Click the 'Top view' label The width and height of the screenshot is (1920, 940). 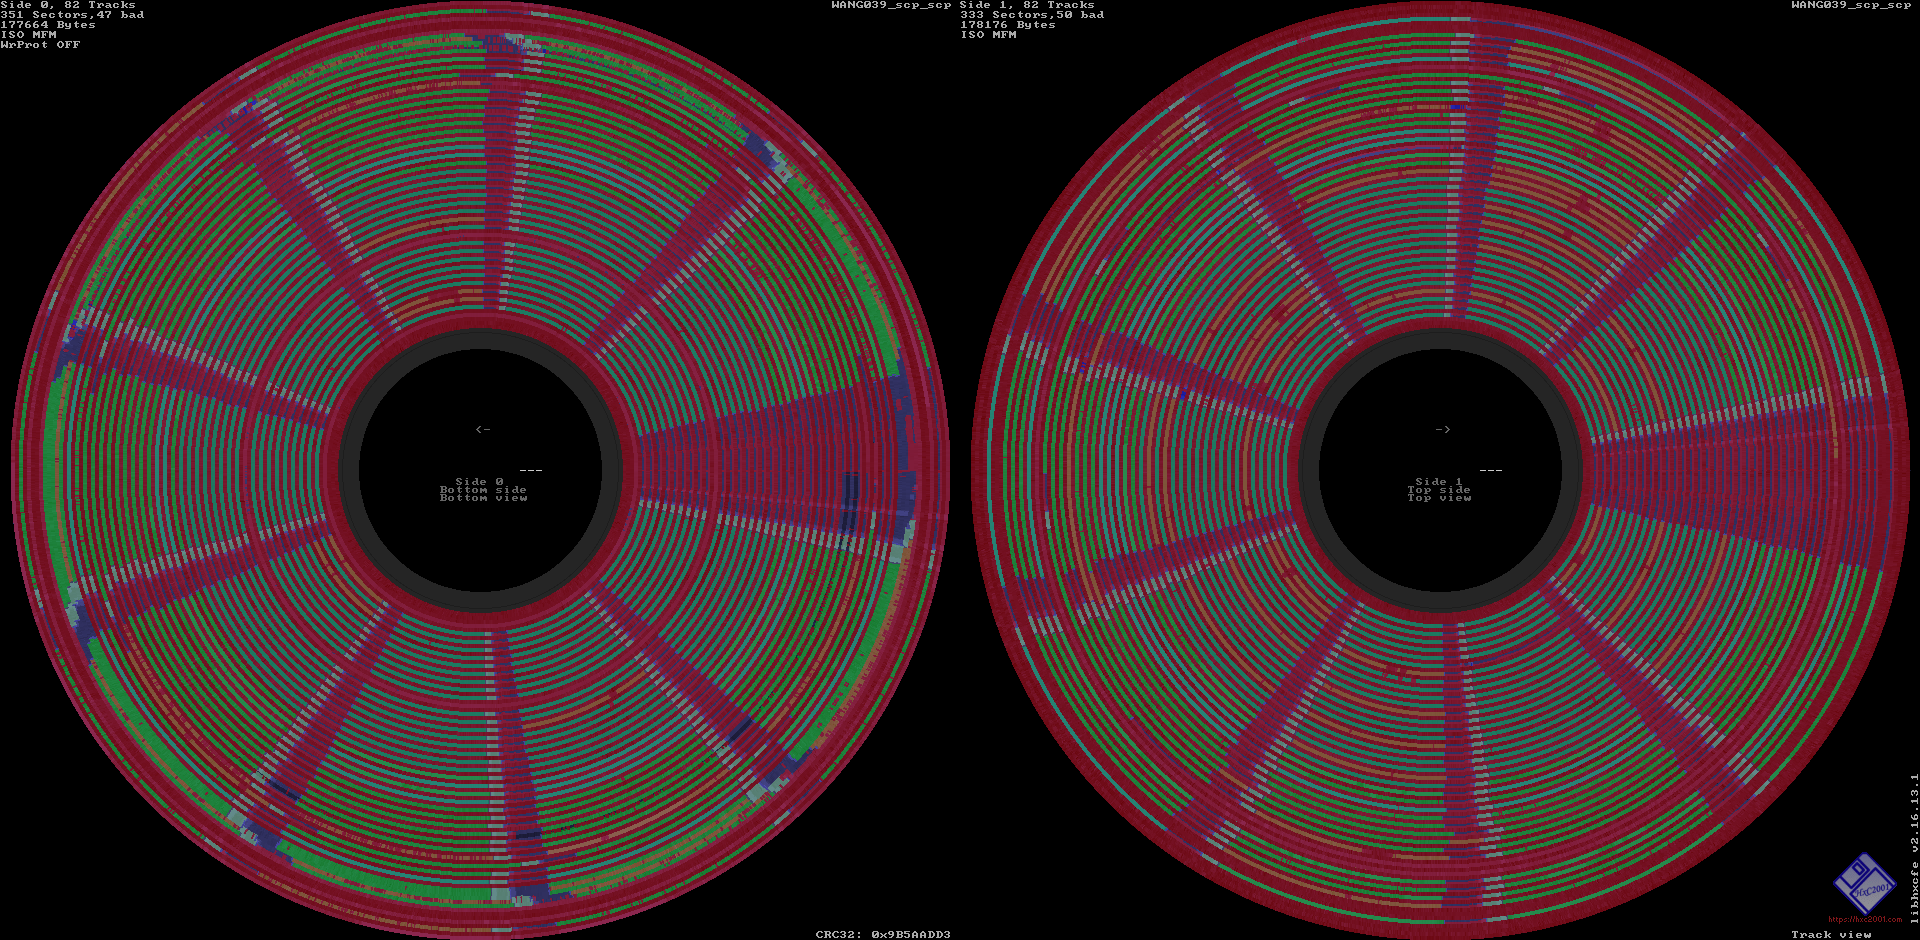pos(1439,498)
